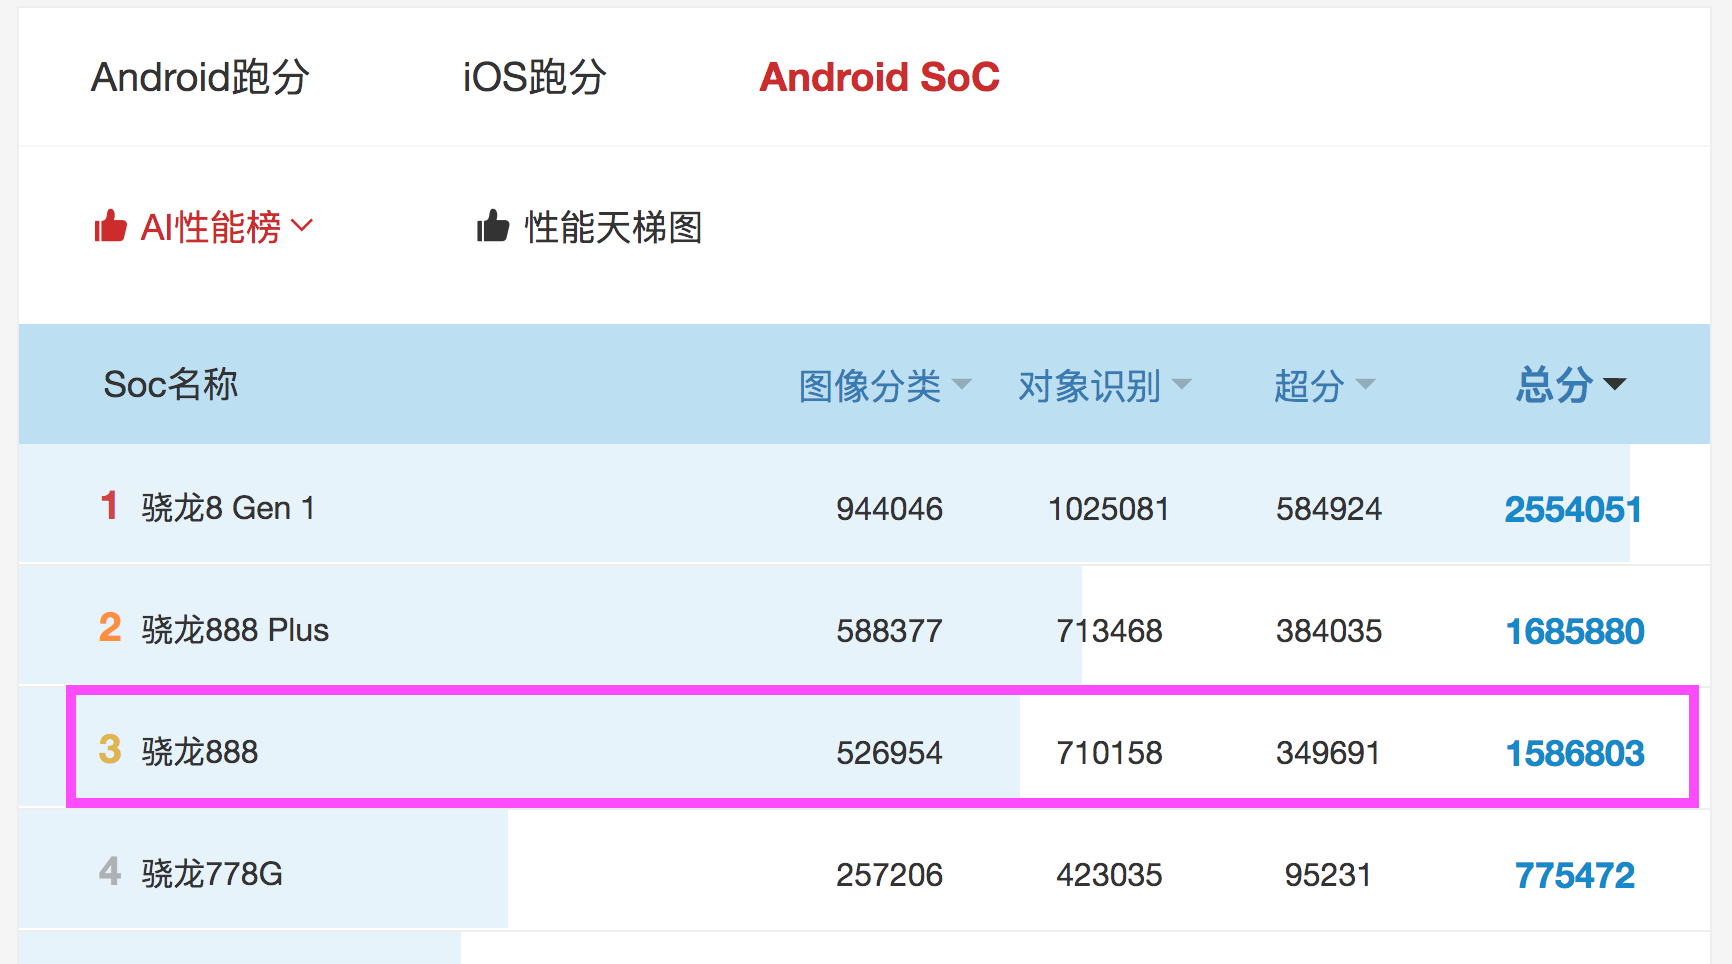Click super-resolution score 384035
Image resolution: width=1732 pixels, height=964 pixels.
click(1329, 631)
